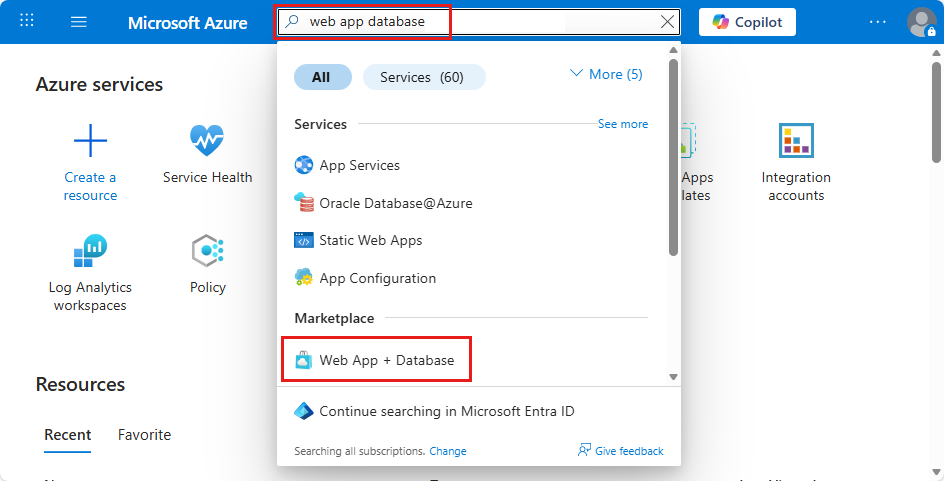Image resolution: width=944 pixels, height=481 pixels.
Task: Click the Oracle Database@Azure icon
Action: click(304, 203)
